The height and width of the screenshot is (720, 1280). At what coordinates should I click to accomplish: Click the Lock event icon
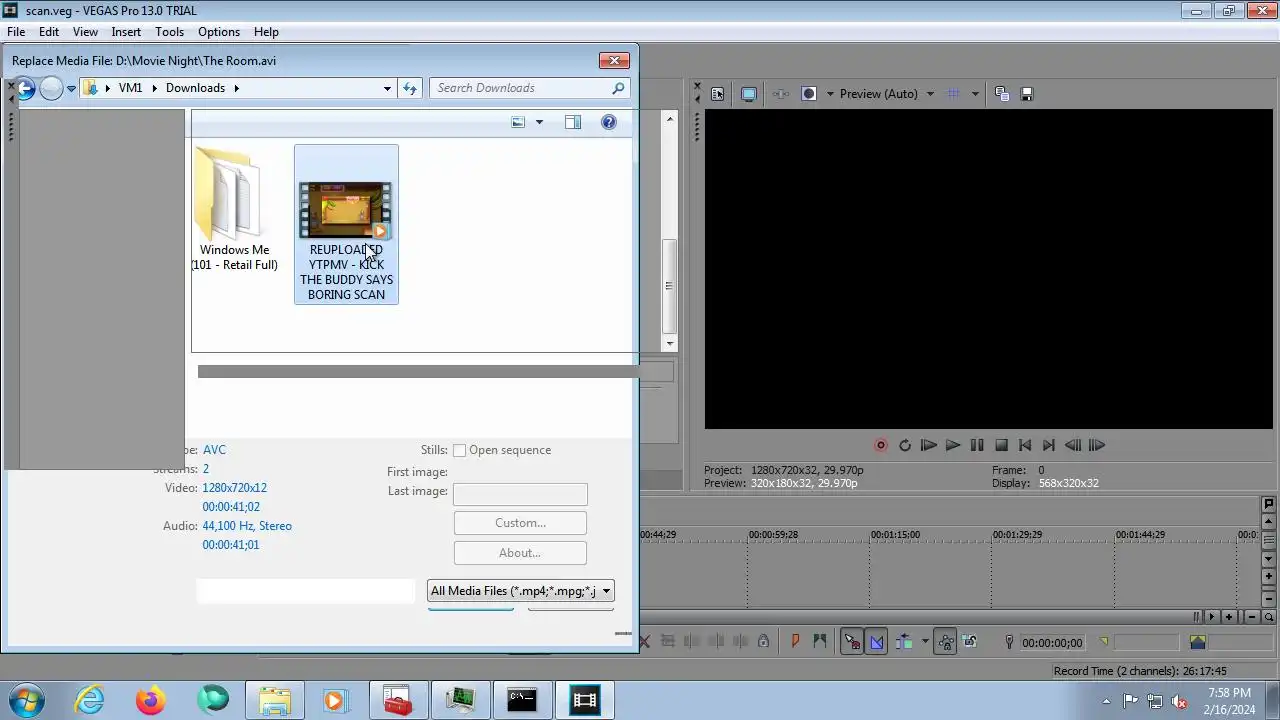click(x=763, y=642)
